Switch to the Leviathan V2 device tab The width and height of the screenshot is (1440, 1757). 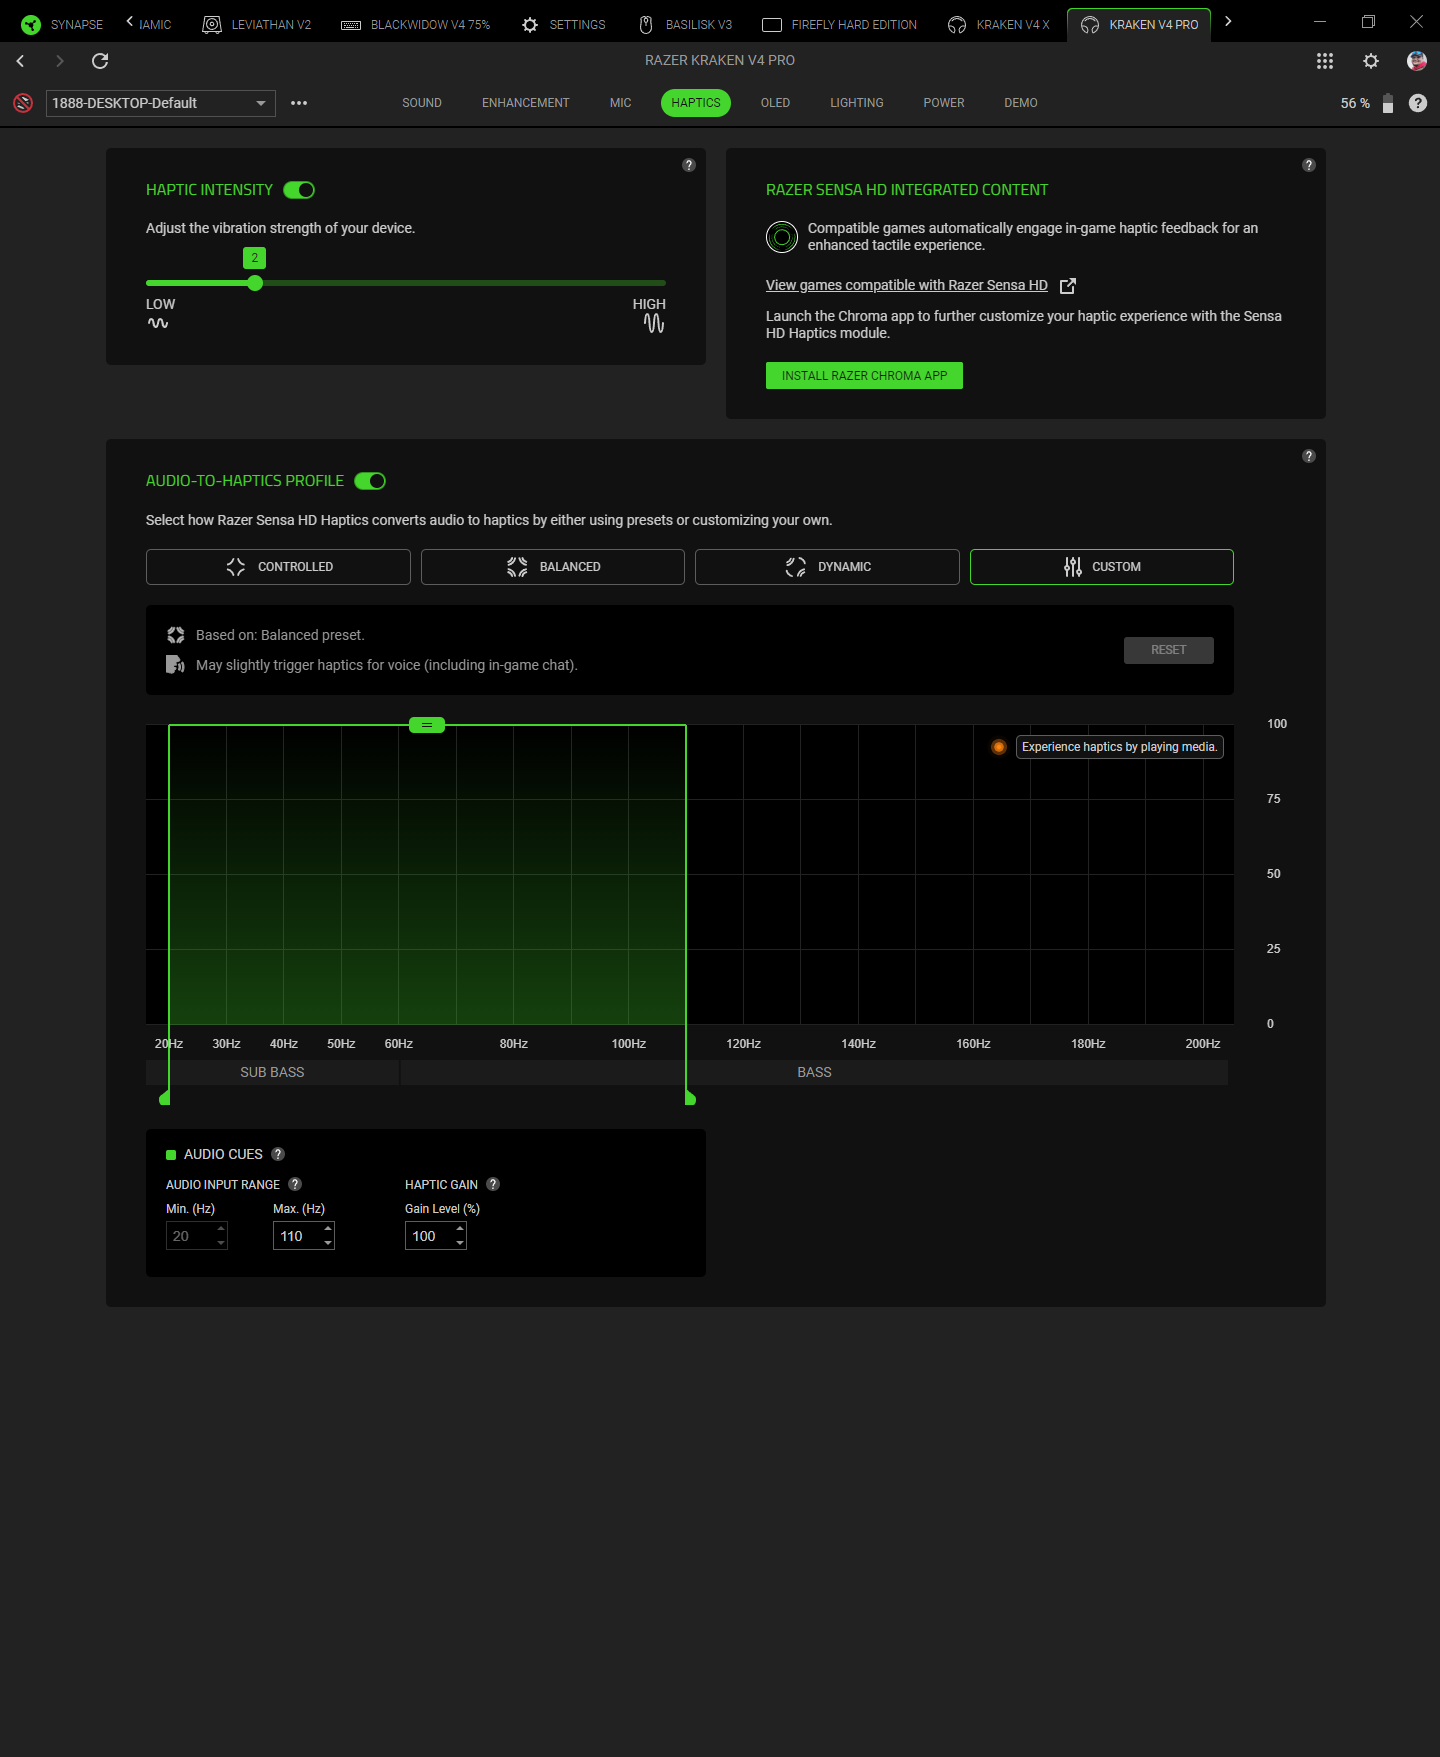(257, 24)
